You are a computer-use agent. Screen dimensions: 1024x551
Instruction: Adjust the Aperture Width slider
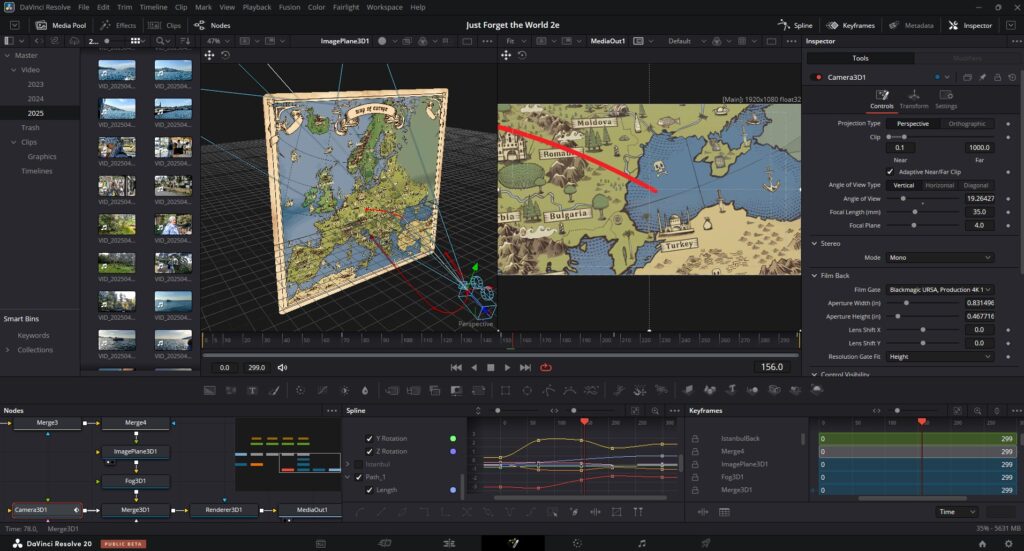906,303
